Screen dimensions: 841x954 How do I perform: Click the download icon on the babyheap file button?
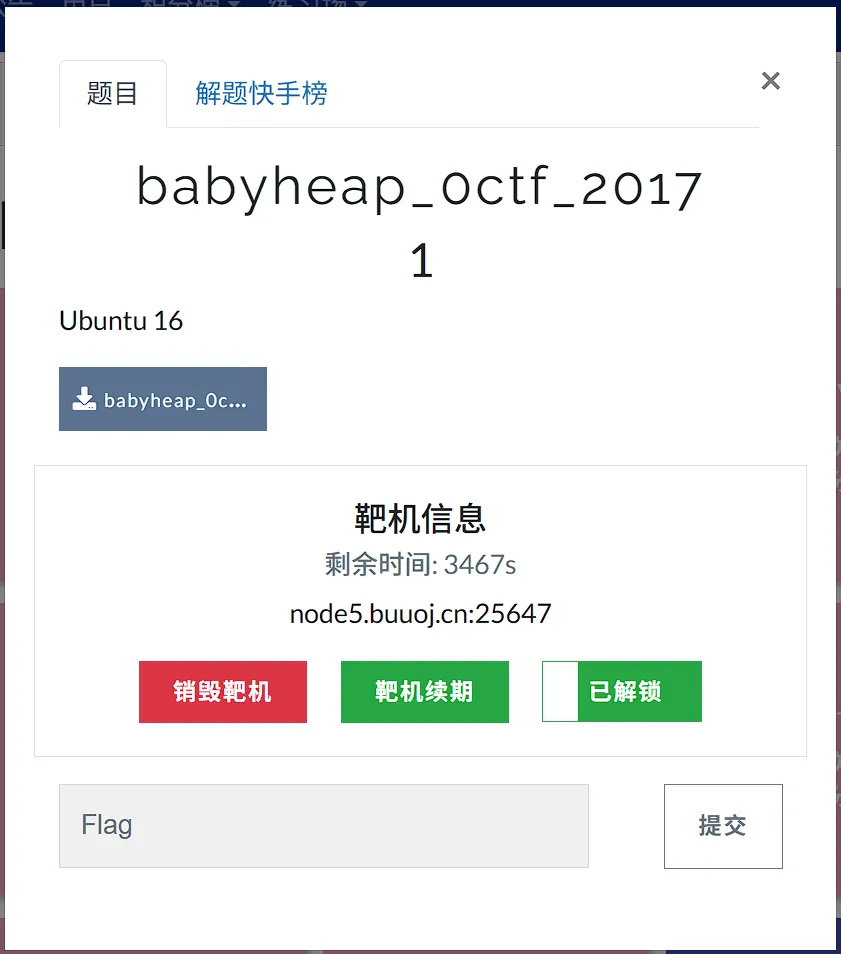point(84,399)
